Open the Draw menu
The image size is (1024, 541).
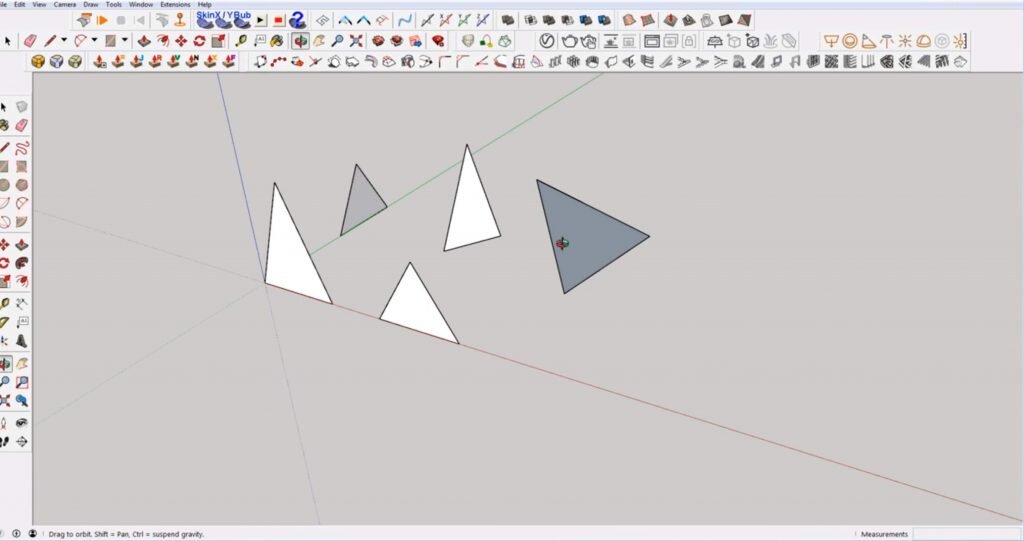pos(91,4)
